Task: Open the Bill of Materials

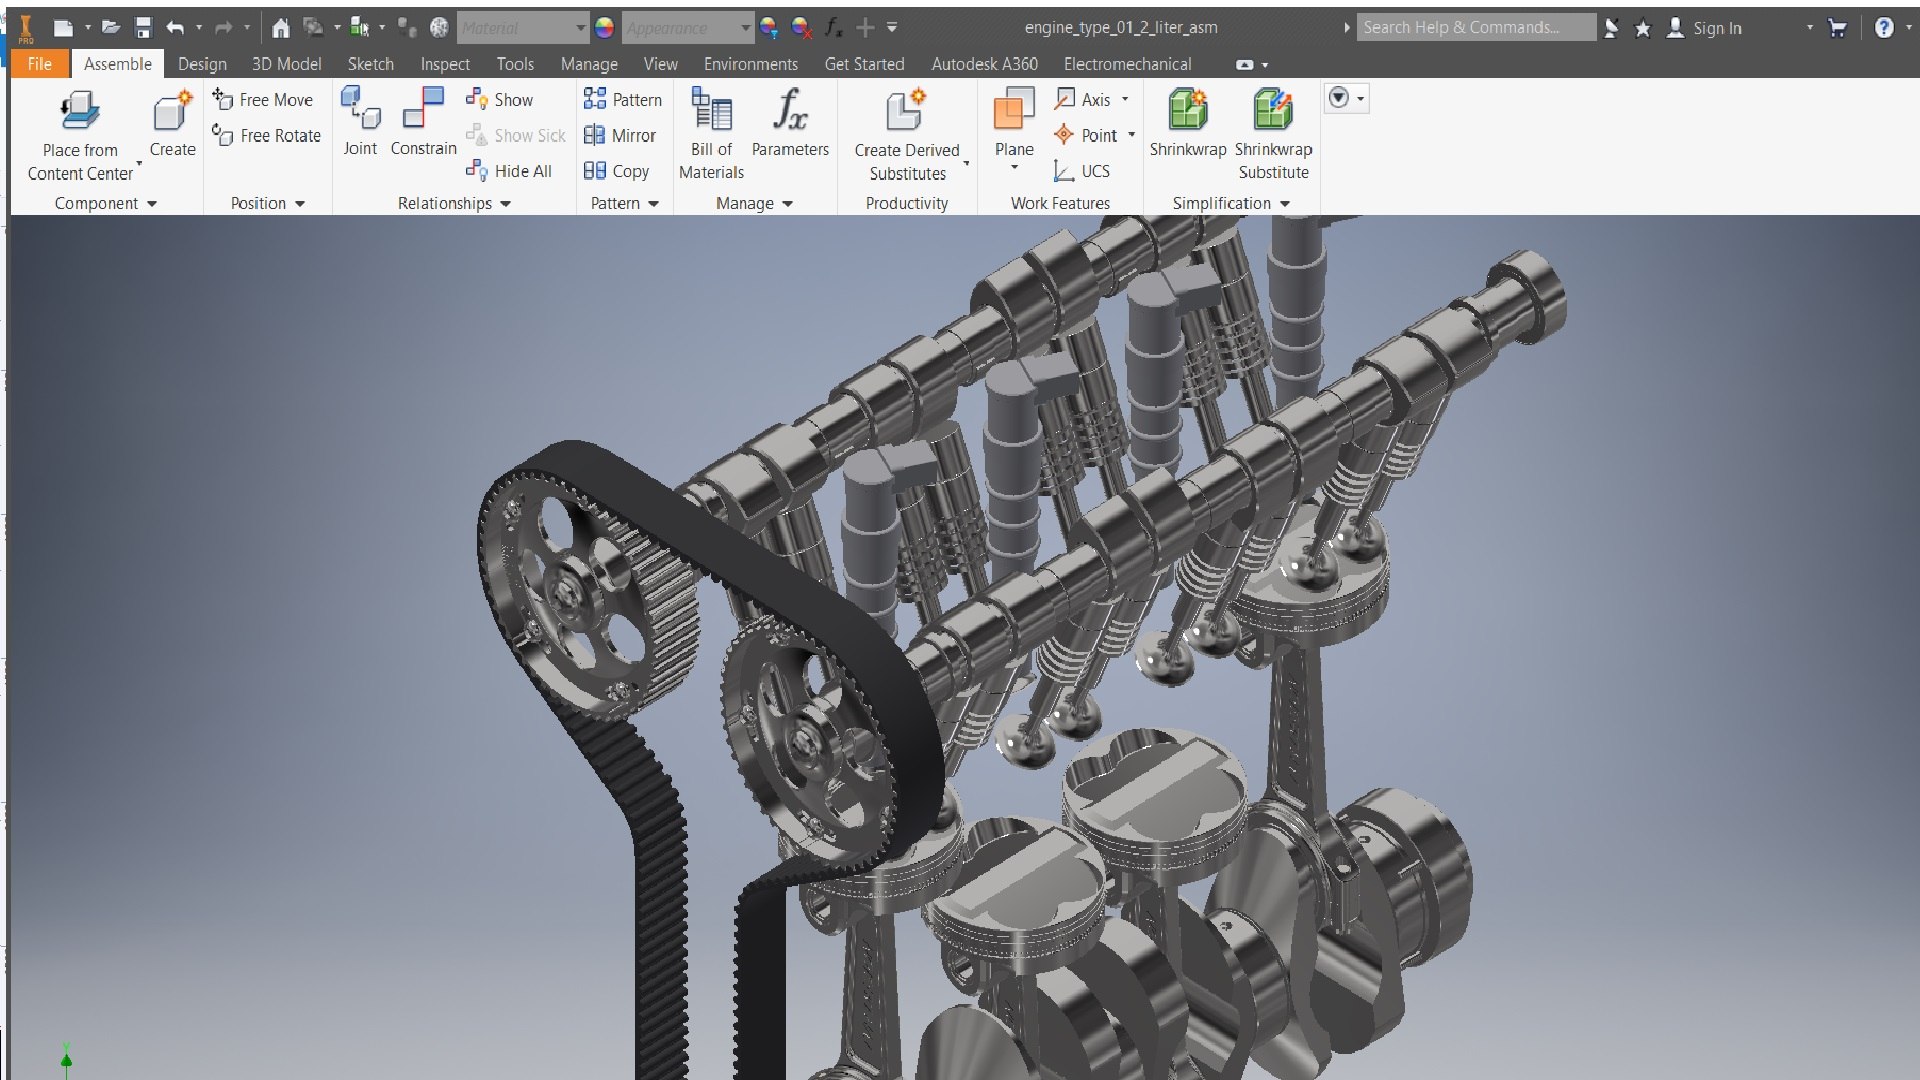Action: [x=711, y=133]
